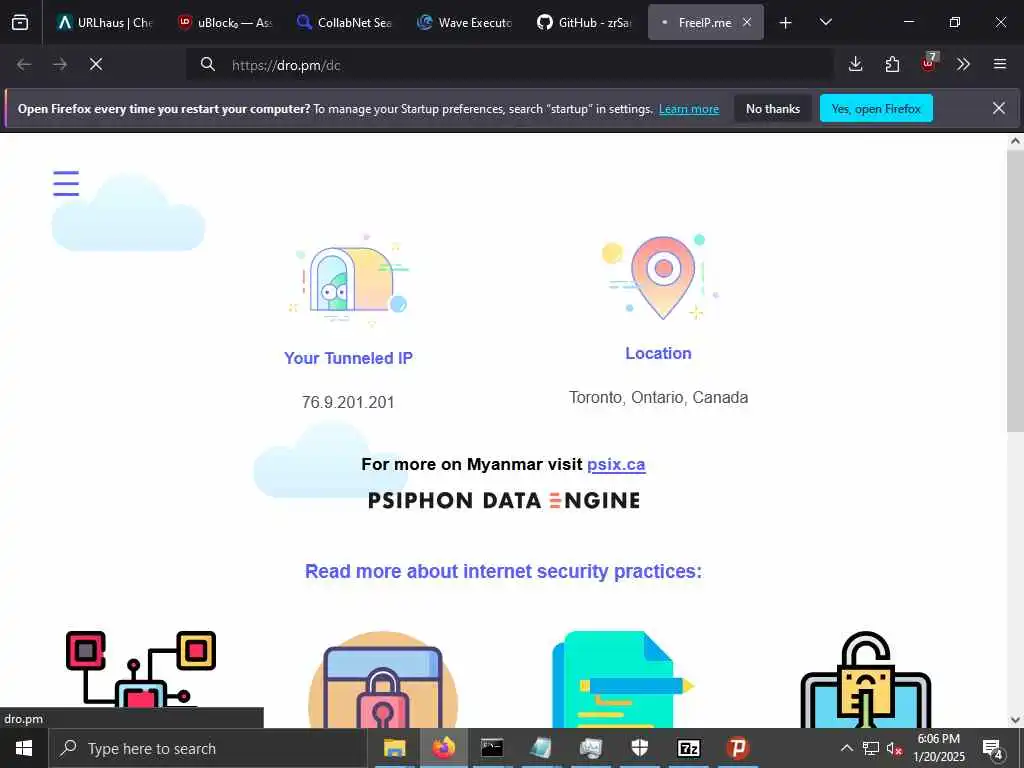Click the Psiphon Data Engine logo
1024x768 pixels.
(504, 500)
